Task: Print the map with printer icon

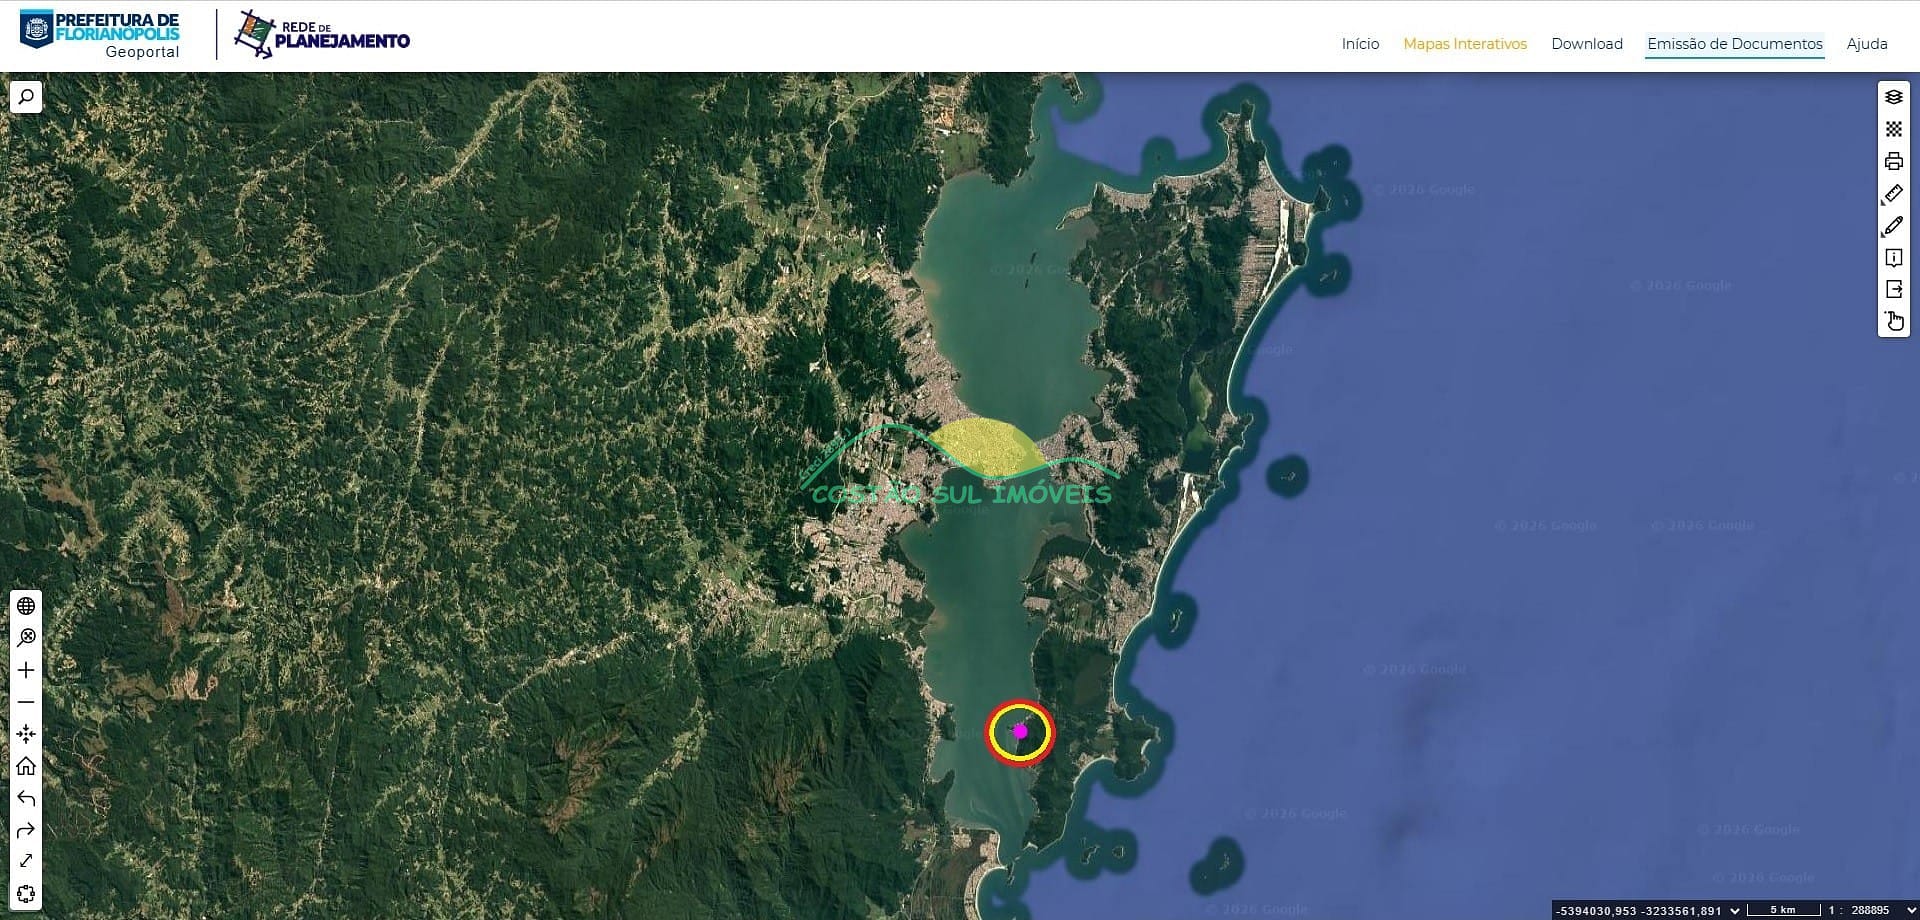Action: [1893, 161]
